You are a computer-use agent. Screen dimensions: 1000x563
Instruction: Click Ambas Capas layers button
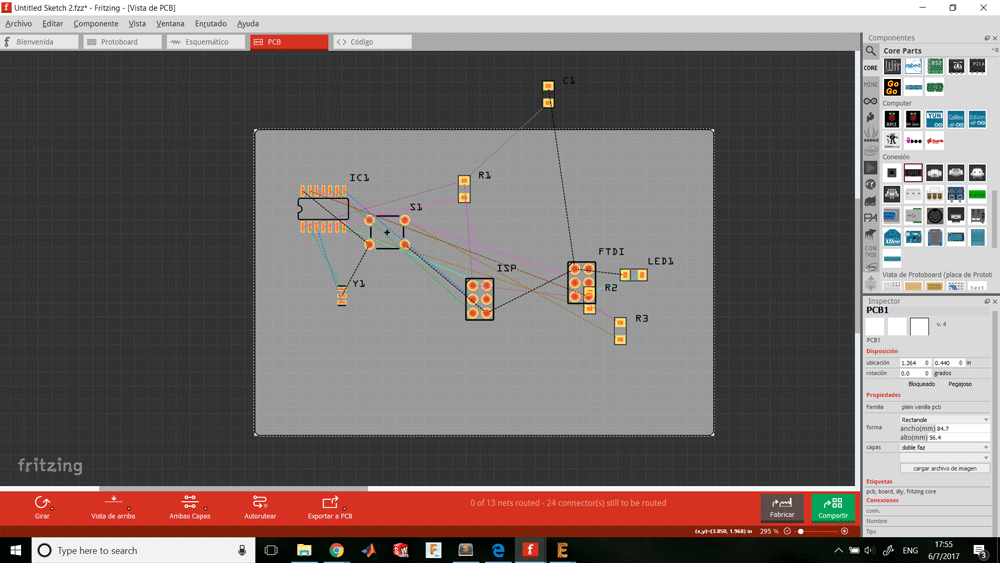tap(189, 507)
